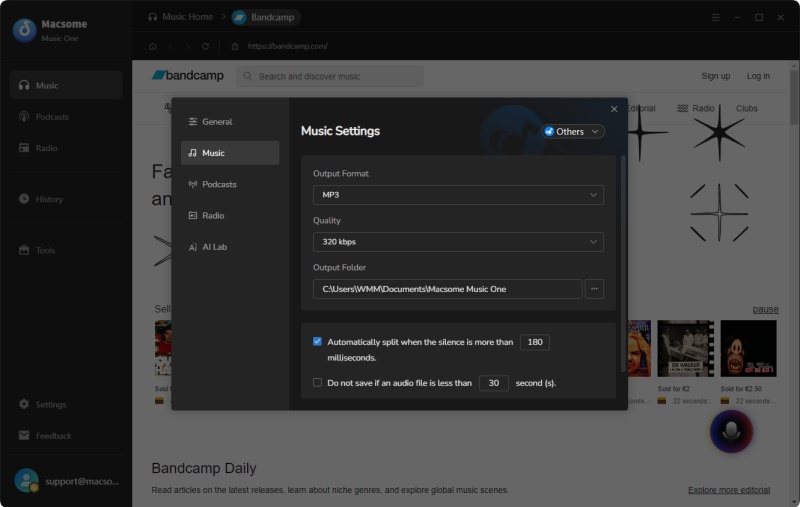Open the General settings tab
Image resolution: width=800 pixels, height=507 pixels.
click(x=230, y=121)
